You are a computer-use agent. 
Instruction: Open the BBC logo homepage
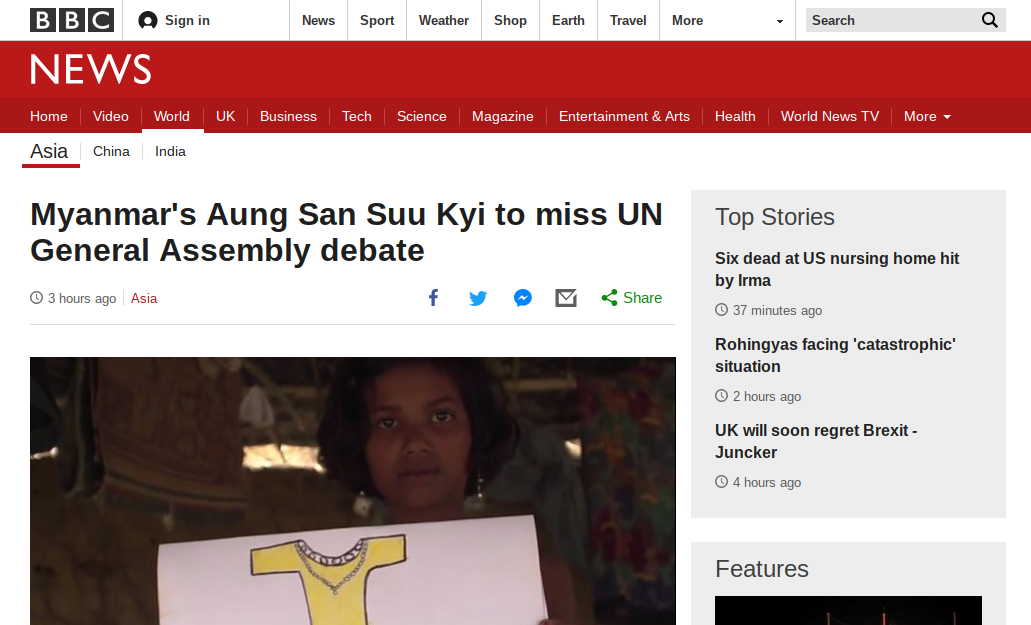click(72, 20)
